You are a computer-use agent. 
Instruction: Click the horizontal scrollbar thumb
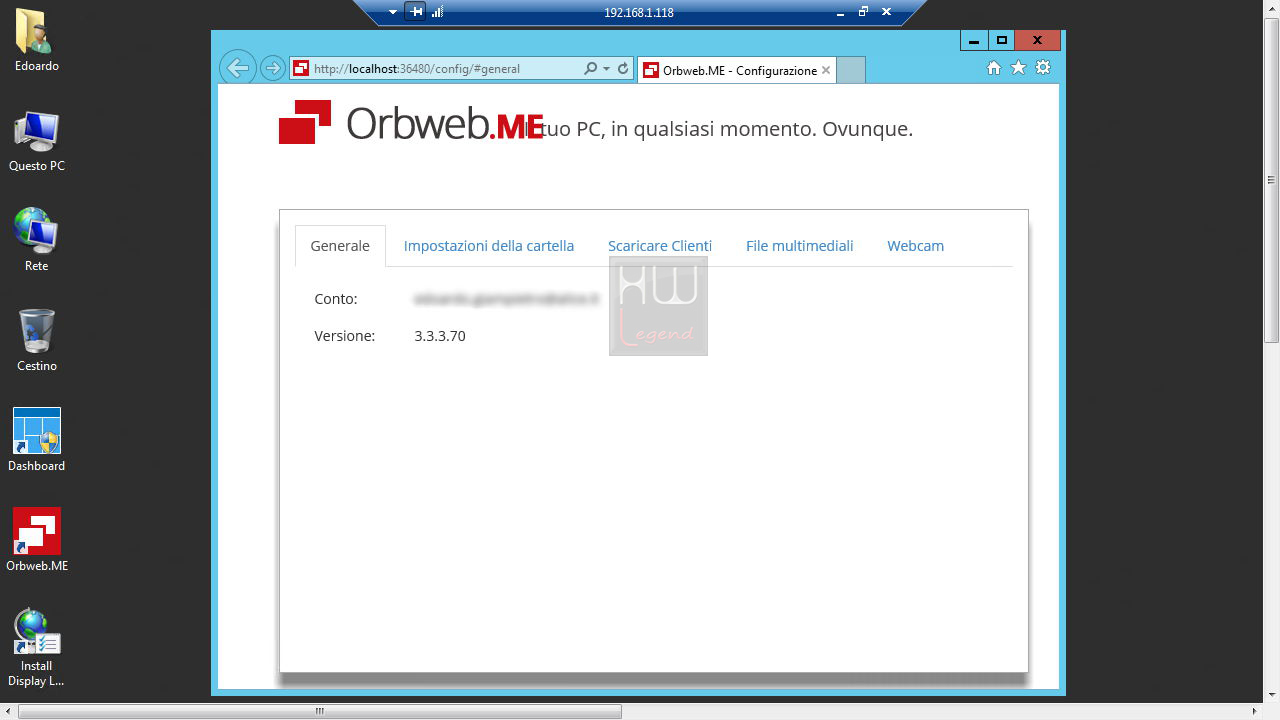point(320,712)
